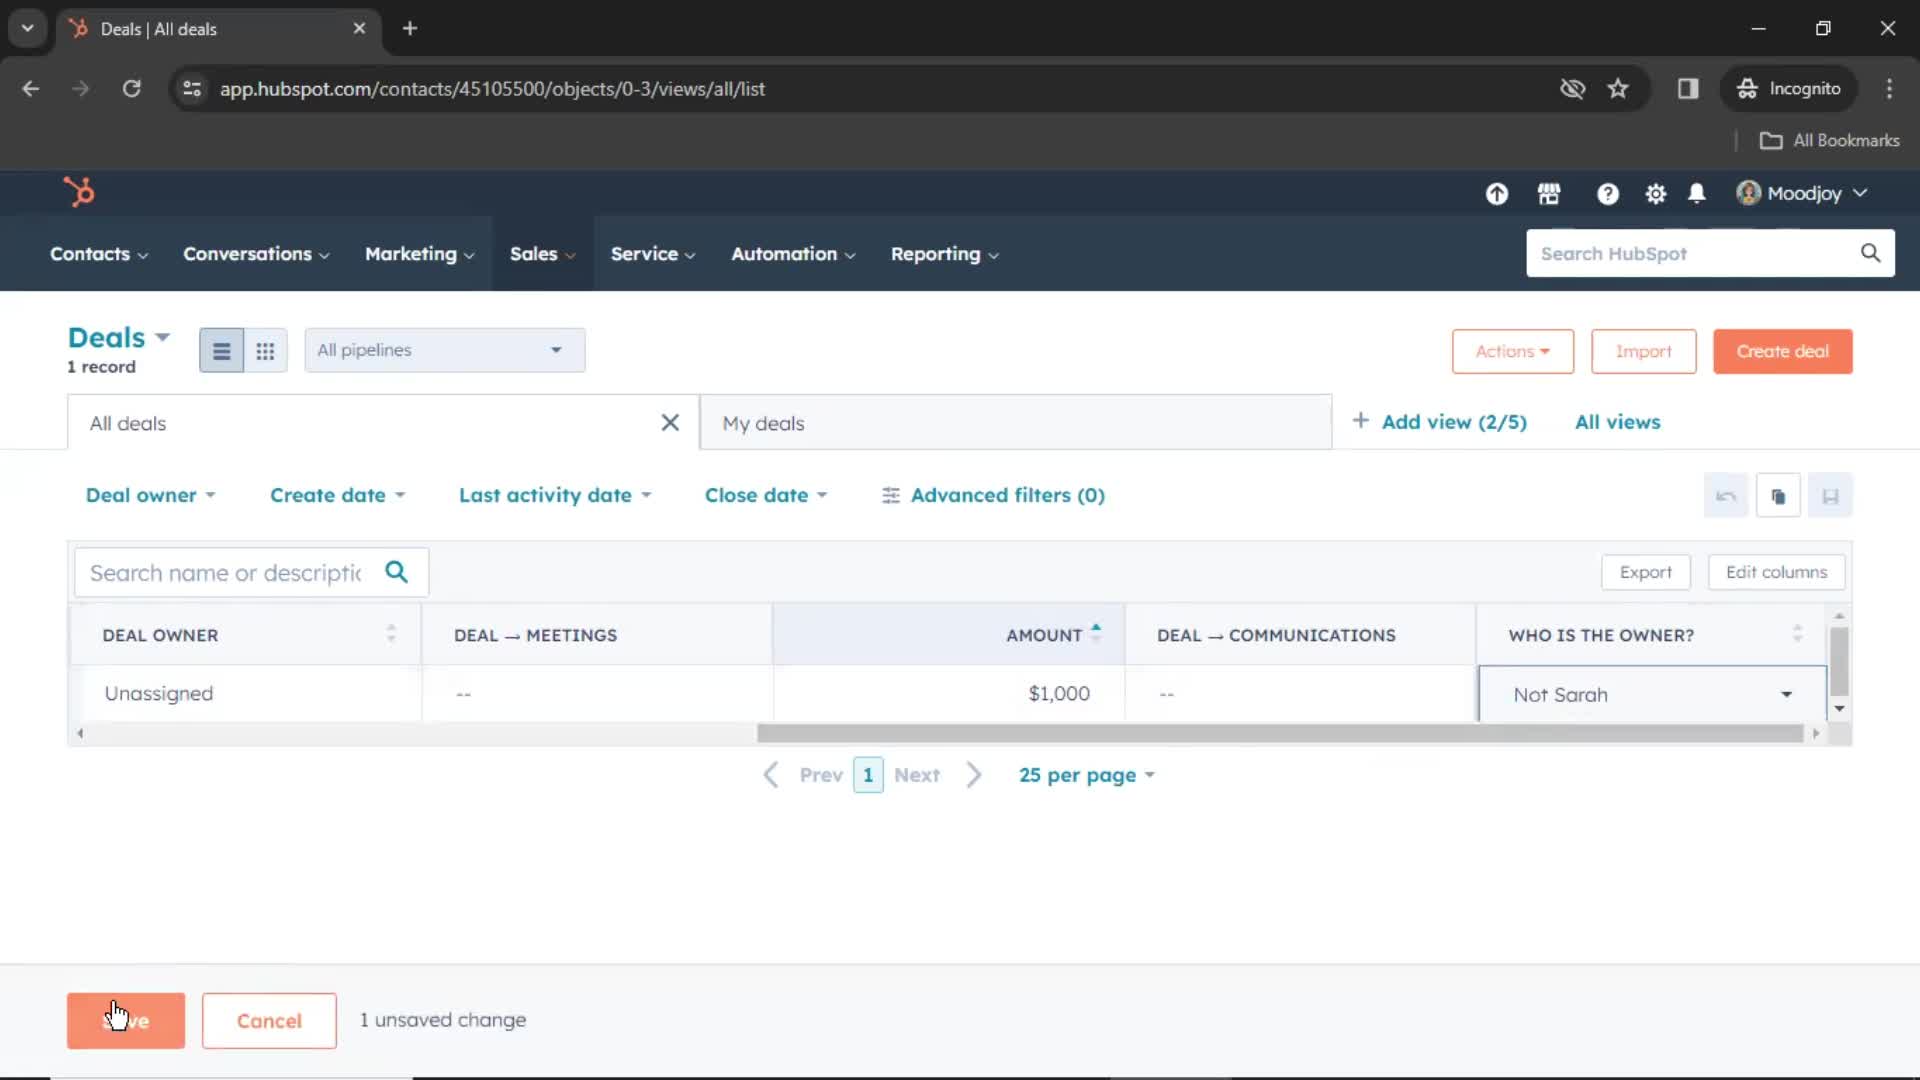Click the Create deal button
Viewport: 1920px width, 1080px height.
coord(1782,351)
